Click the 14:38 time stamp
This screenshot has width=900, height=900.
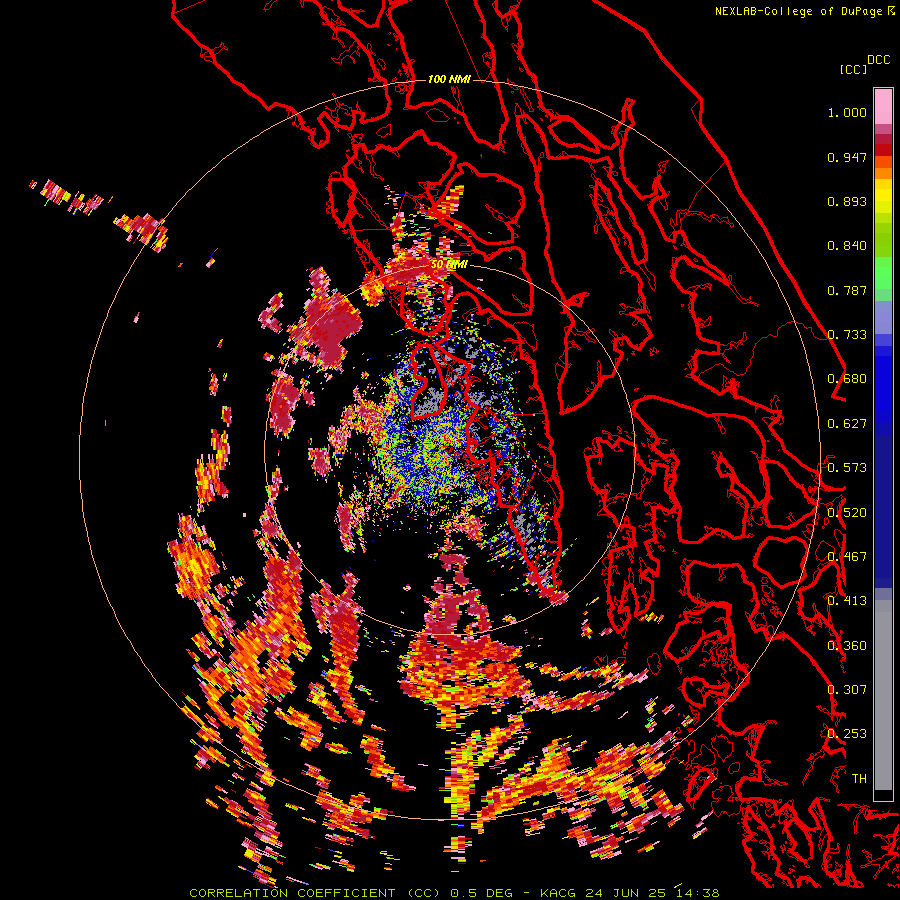point(697,893)
